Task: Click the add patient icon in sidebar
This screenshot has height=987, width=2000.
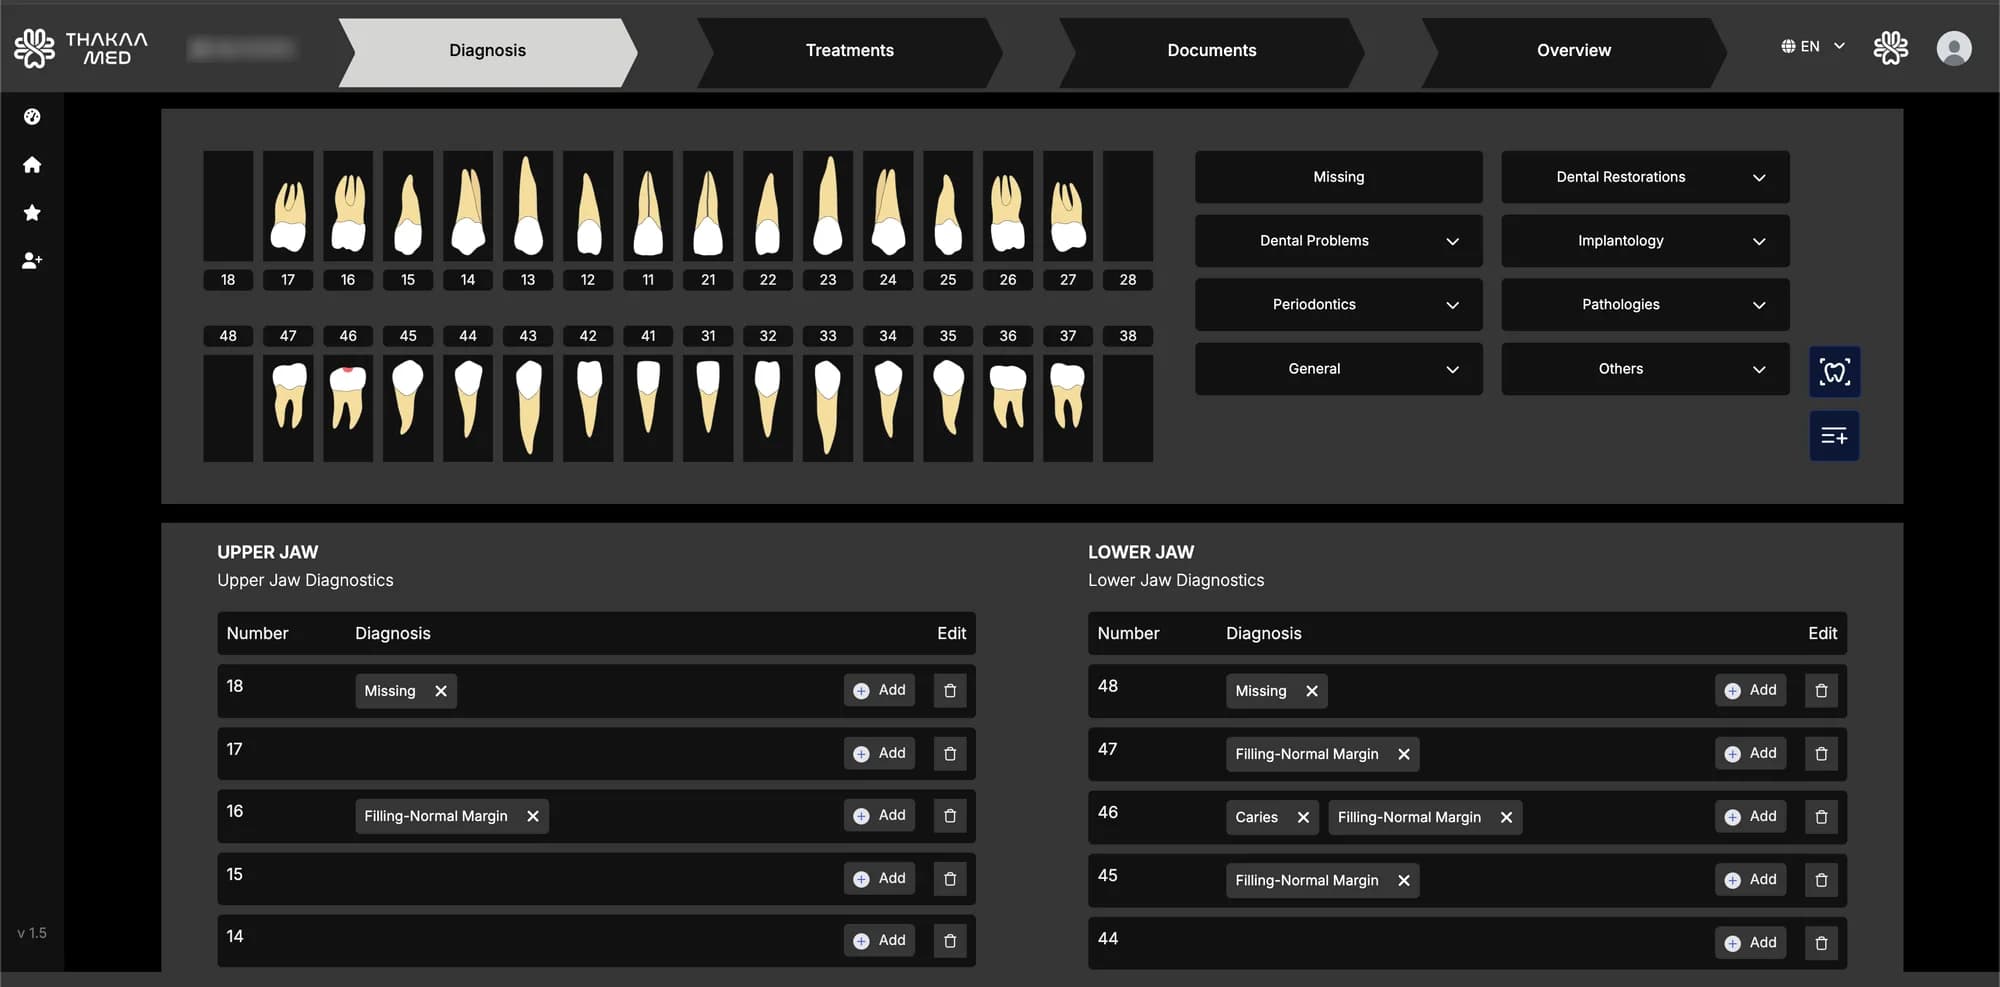Action: (x=32, y=260)
